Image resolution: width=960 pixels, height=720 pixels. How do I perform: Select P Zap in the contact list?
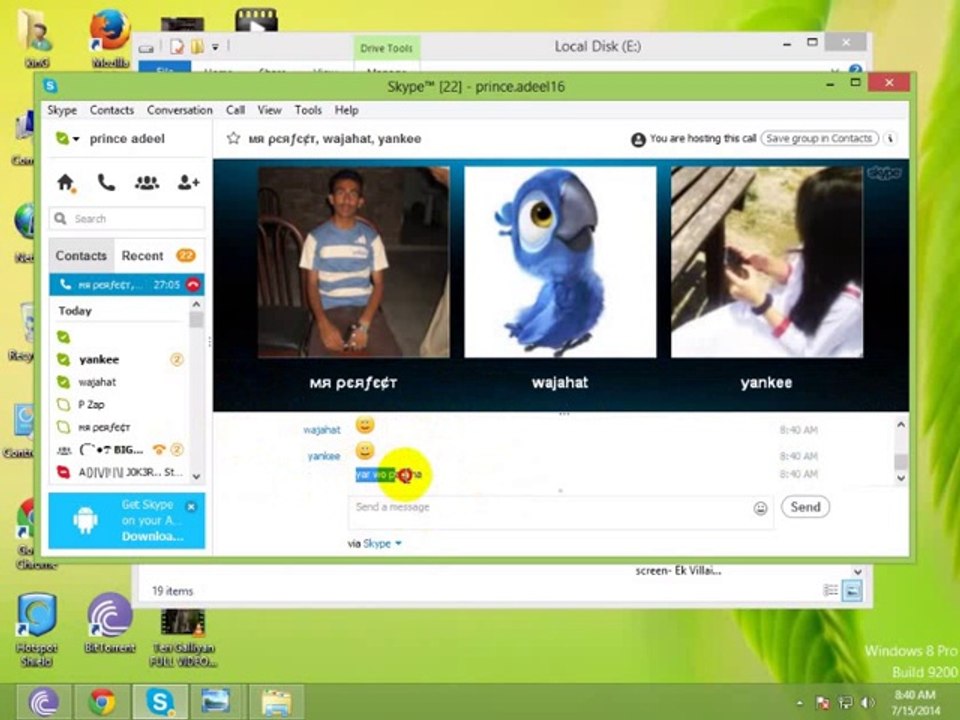(120, 405)
